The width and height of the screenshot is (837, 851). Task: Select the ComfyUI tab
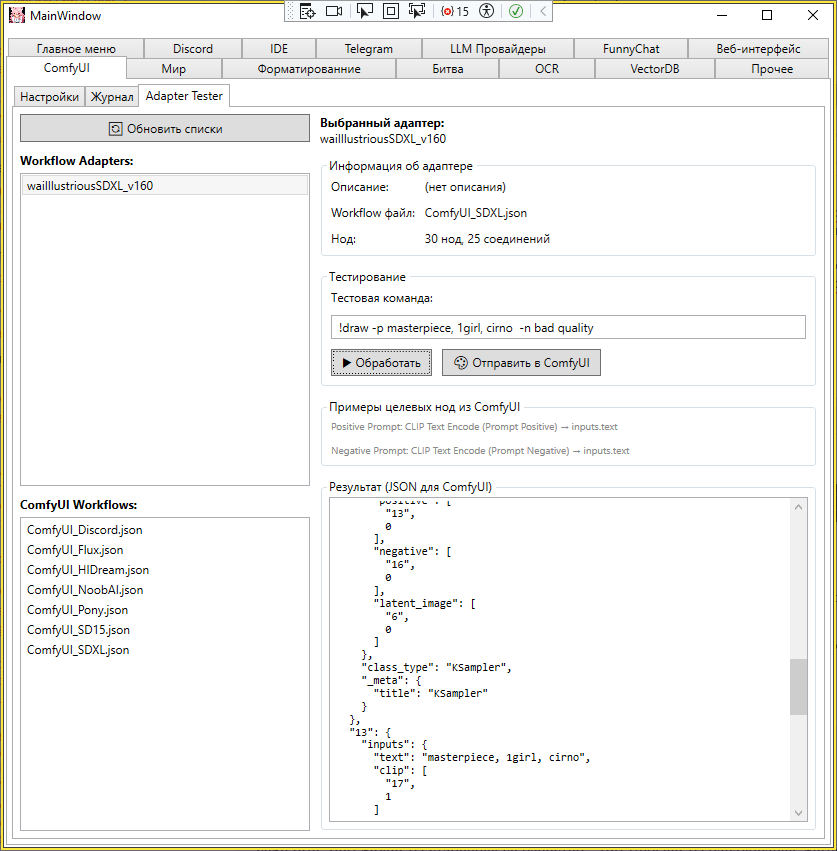point(67,68)
